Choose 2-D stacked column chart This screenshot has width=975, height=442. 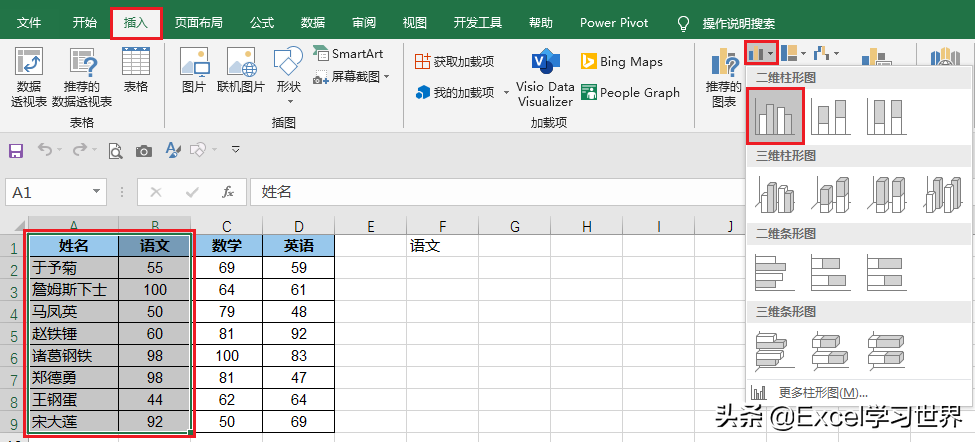(x=832, y=116)
